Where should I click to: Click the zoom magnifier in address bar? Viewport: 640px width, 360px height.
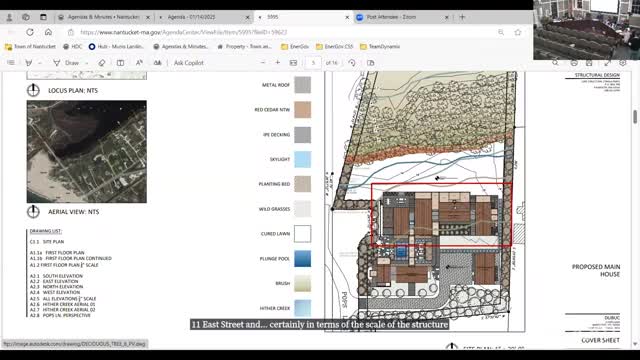click(x=501, y=32)
